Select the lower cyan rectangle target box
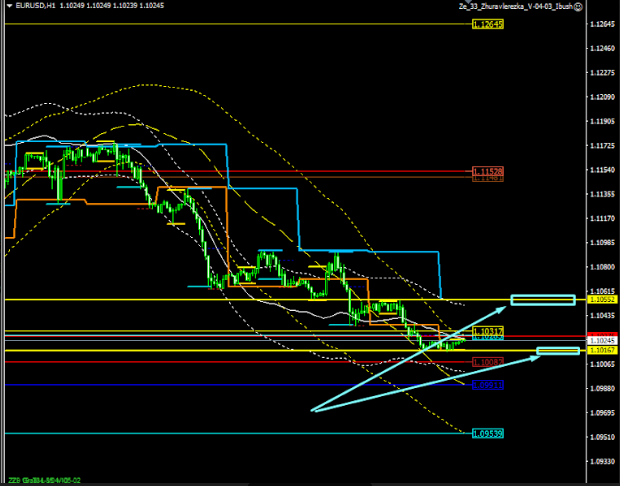620x486 pixels. coord(558,350)
